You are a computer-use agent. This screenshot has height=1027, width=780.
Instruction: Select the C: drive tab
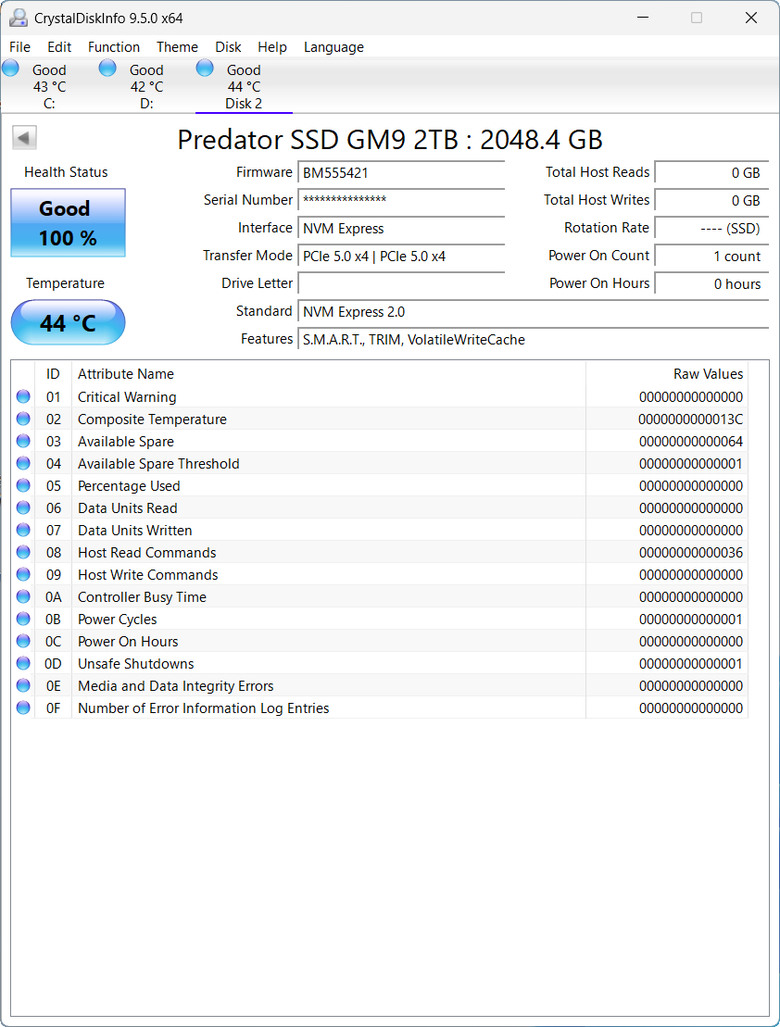49,86
